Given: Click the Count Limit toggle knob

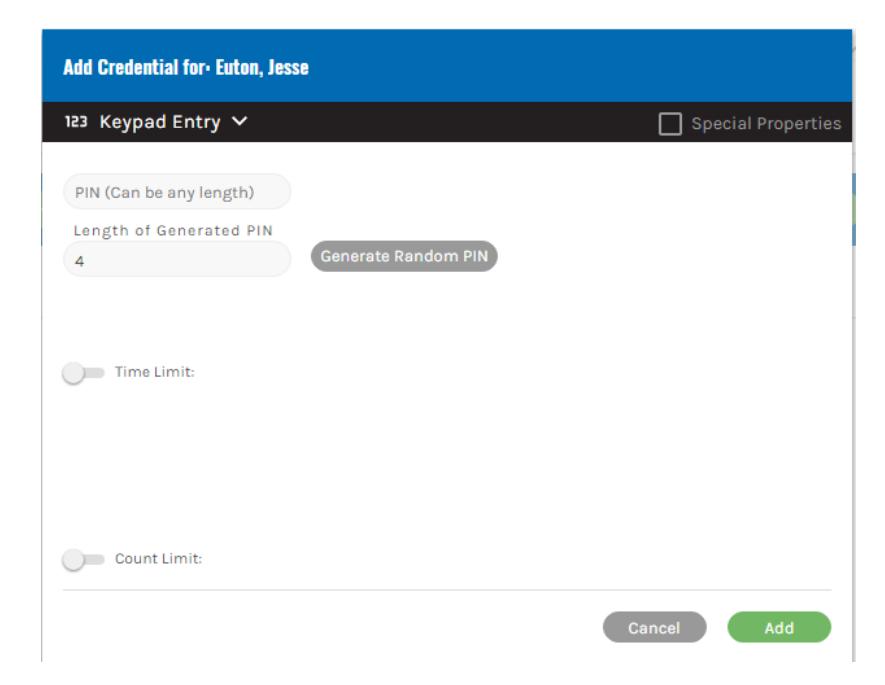Looking at the screenshot, I should (x=73, y=560).
